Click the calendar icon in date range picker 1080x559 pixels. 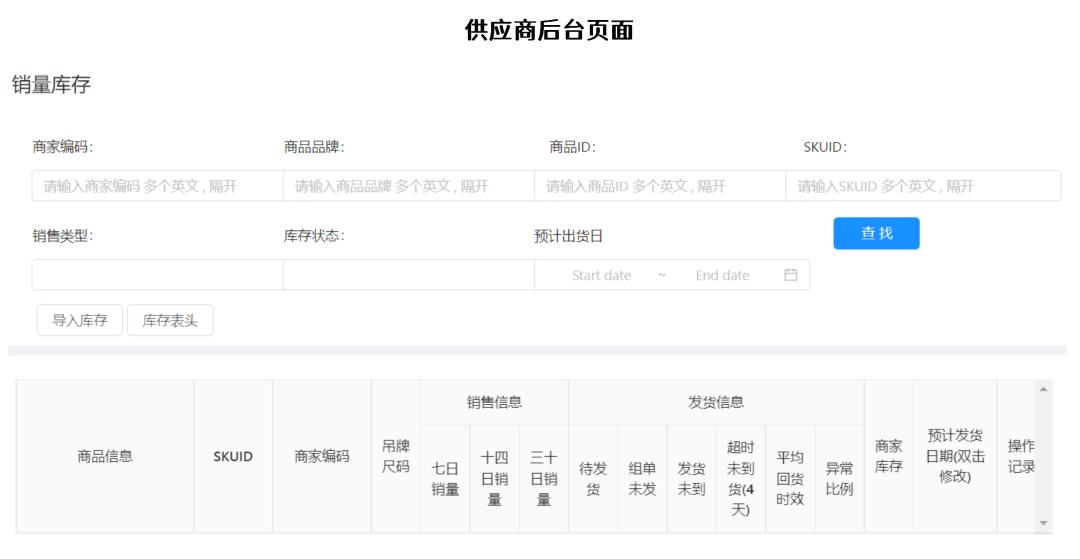coord(790,275)
